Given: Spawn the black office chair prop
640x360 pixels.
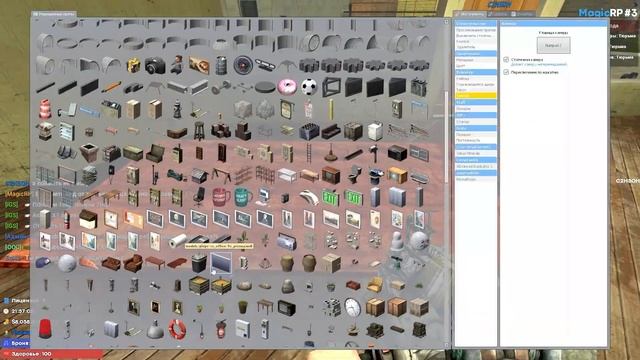Looking at the screenshot, I should click(199, 197).
